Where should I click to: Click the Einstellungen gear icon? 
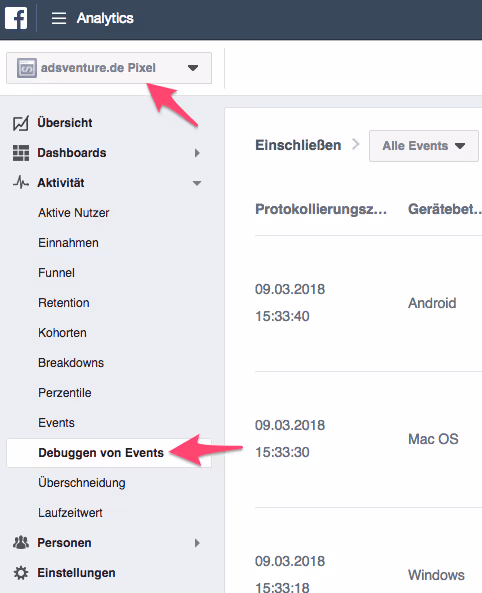pos(21,573)
